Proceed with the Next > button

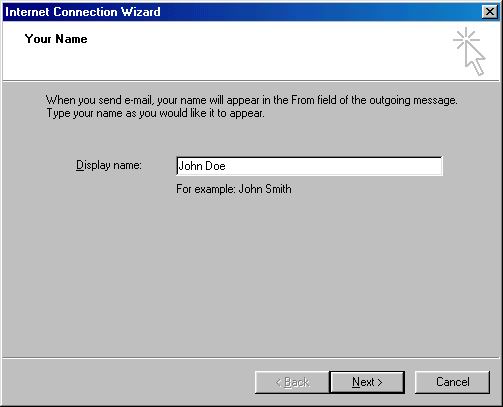tap(367, 382)
